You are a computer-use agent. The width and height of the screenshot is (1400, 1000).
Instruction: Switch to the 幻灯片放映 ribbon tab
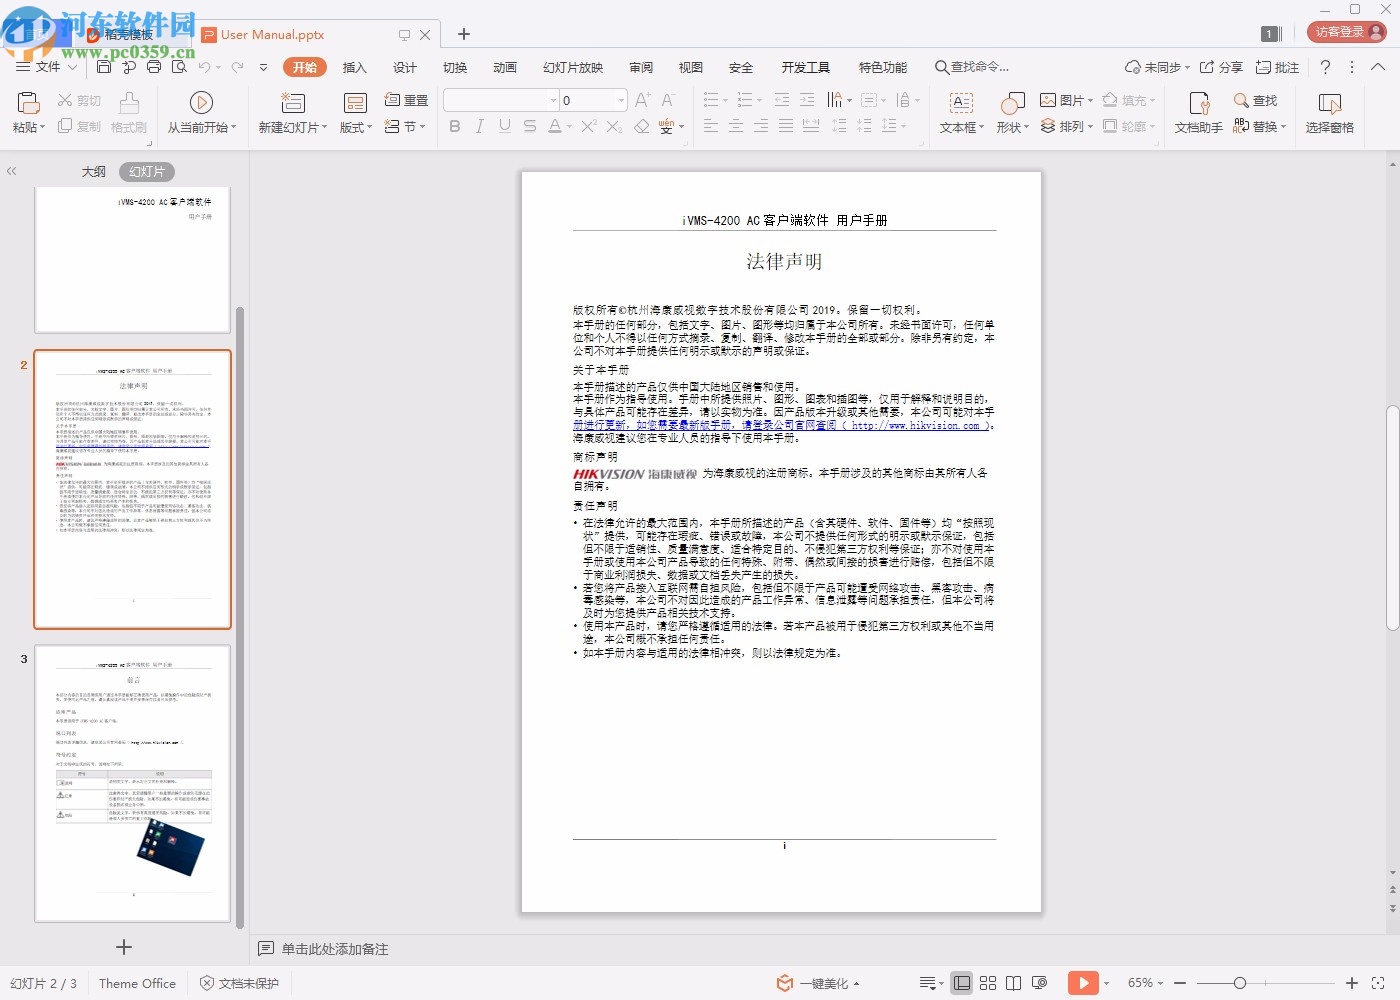tap(572, 67)
